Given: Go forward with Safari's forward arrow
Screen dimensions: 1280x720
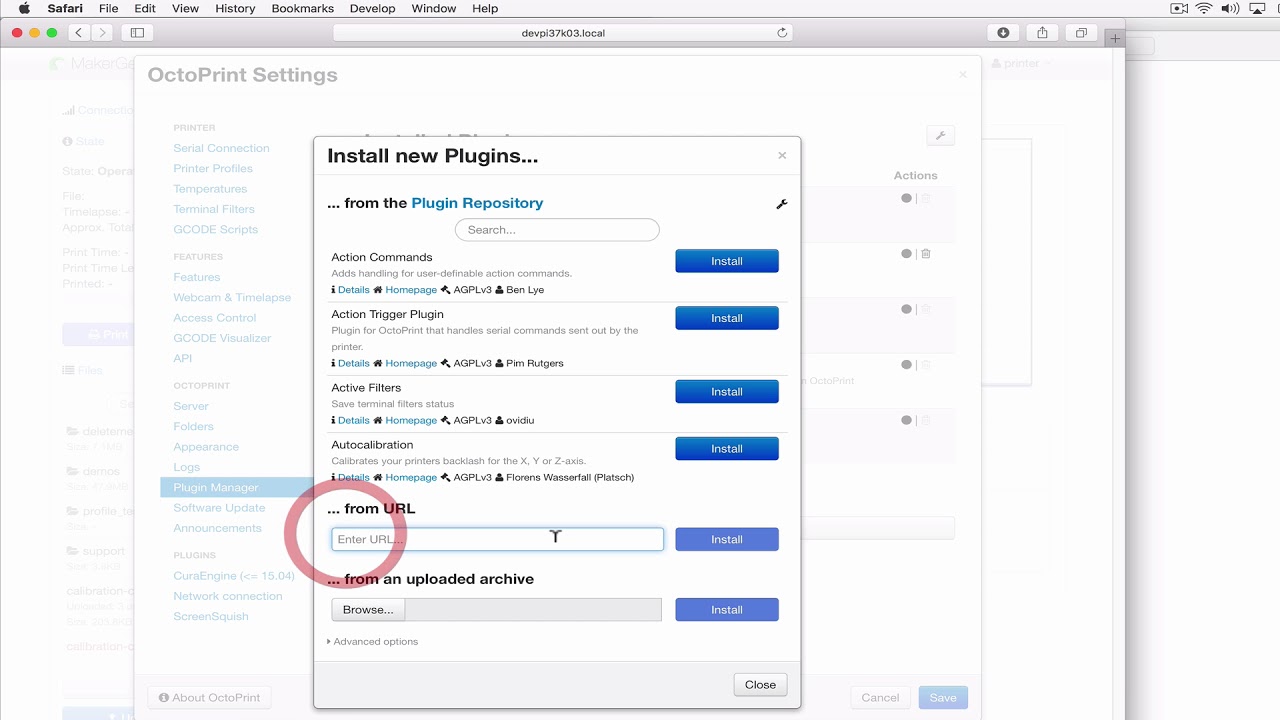Looking at the screenshot, I should (x=102, y=33).
